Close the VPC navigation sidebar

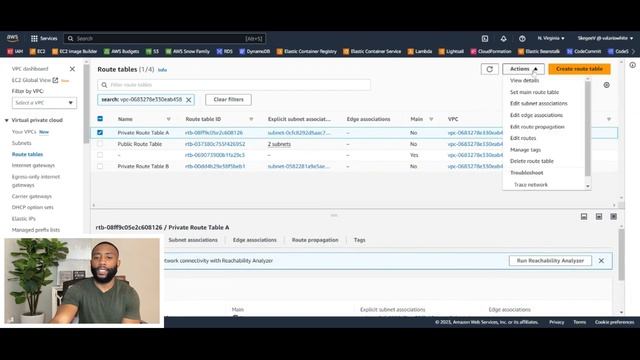72,69
